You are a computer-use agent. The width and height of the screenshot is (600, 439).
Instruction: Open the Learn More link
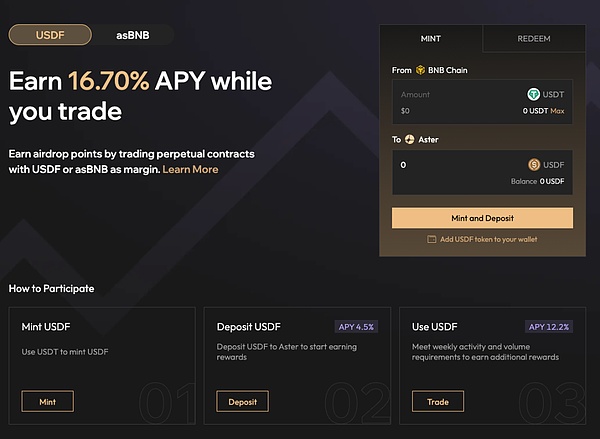[190, 169]
